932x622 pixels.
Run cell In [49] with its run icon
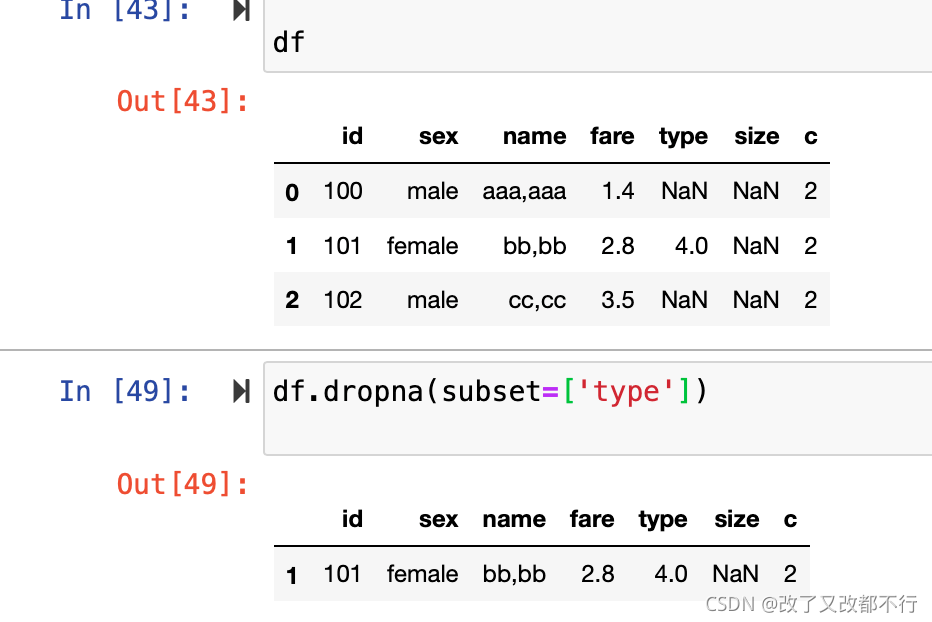pyautogui.click(x=241, y=391)
